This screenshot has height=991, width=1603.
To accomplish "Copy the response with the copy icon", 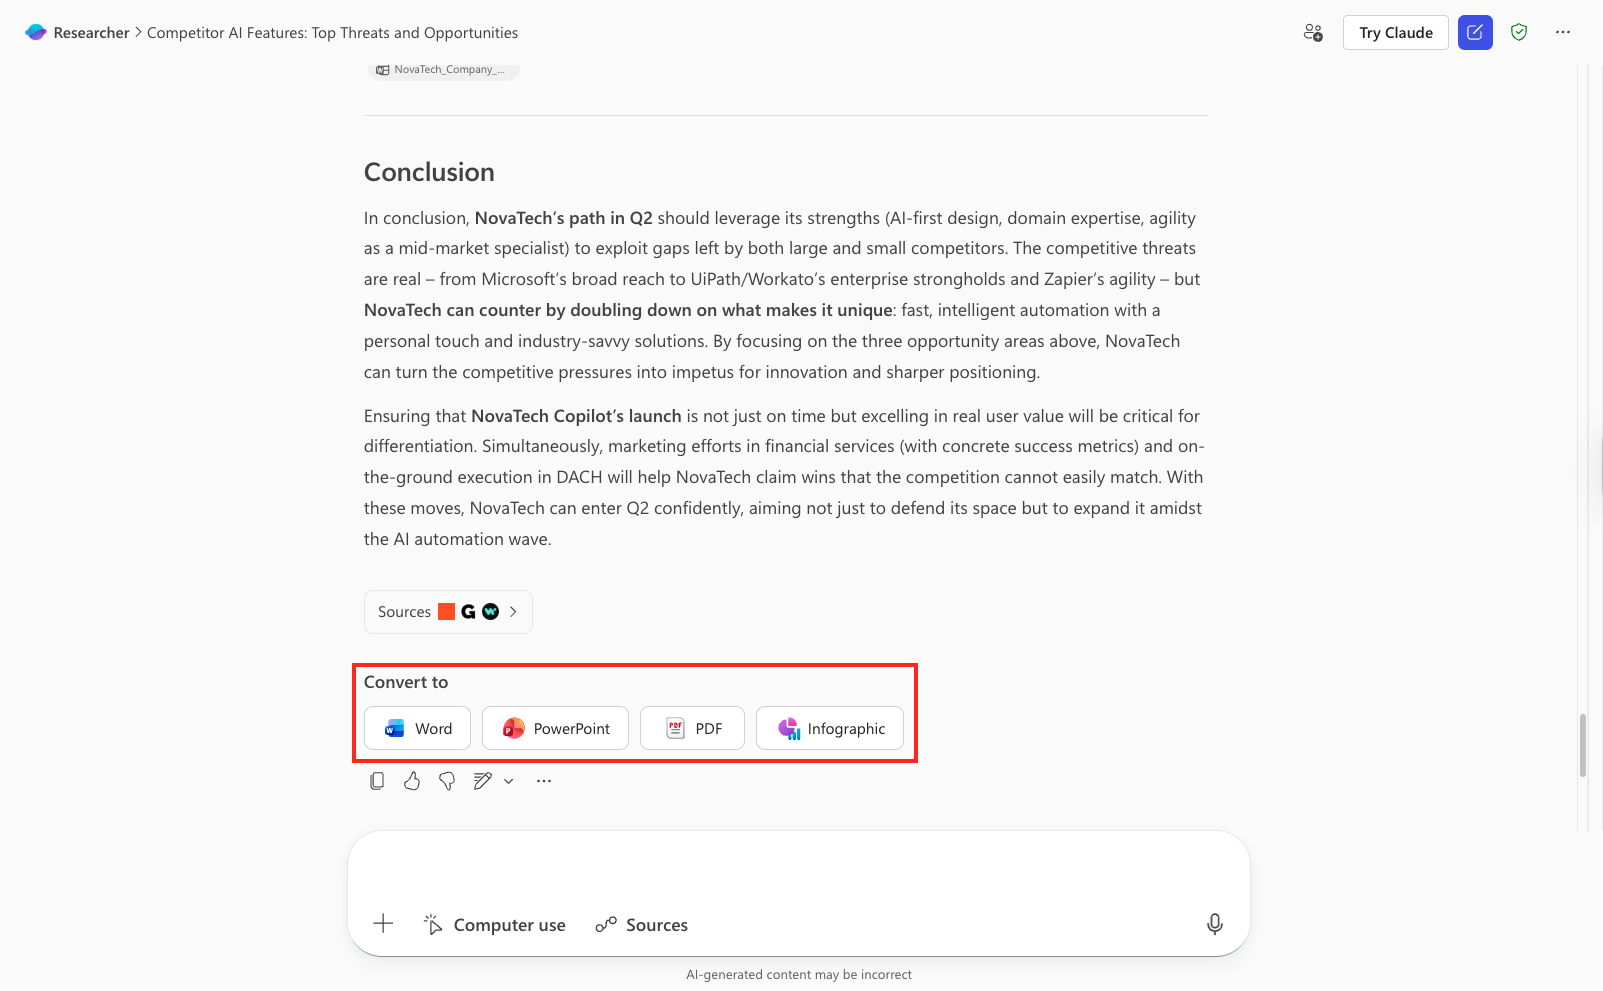I will click(377, 781).
